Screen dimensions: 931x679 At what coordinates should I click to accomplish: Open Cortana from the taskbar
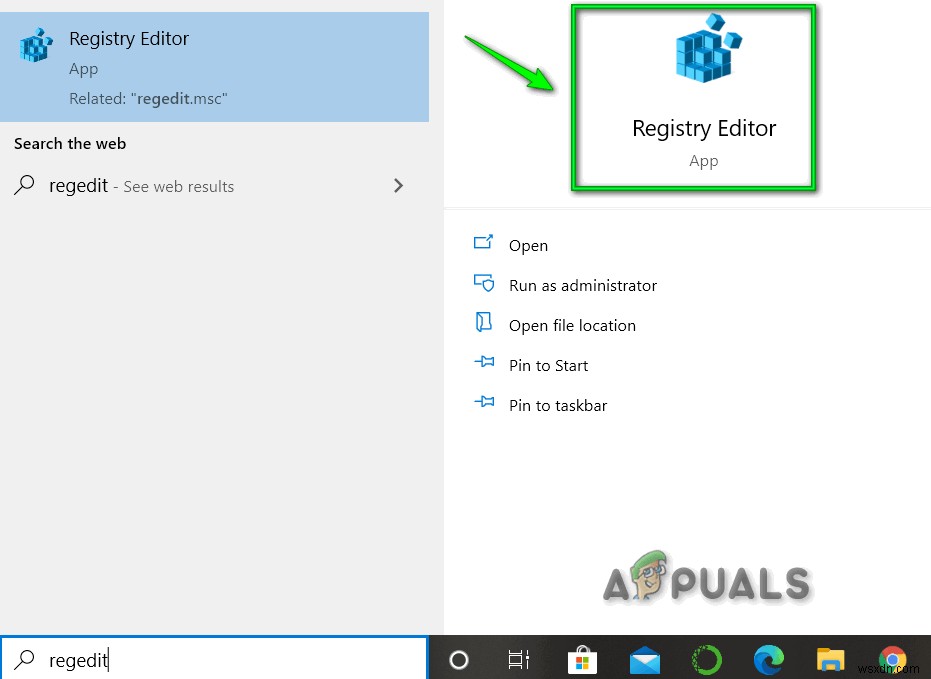[459, 659]
